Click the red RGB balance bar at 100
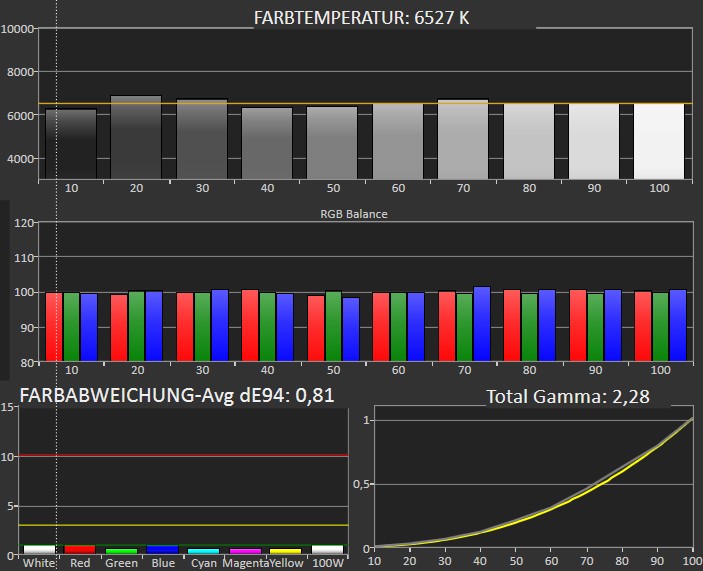The image size is (703, 571). [x=642, y=326]
